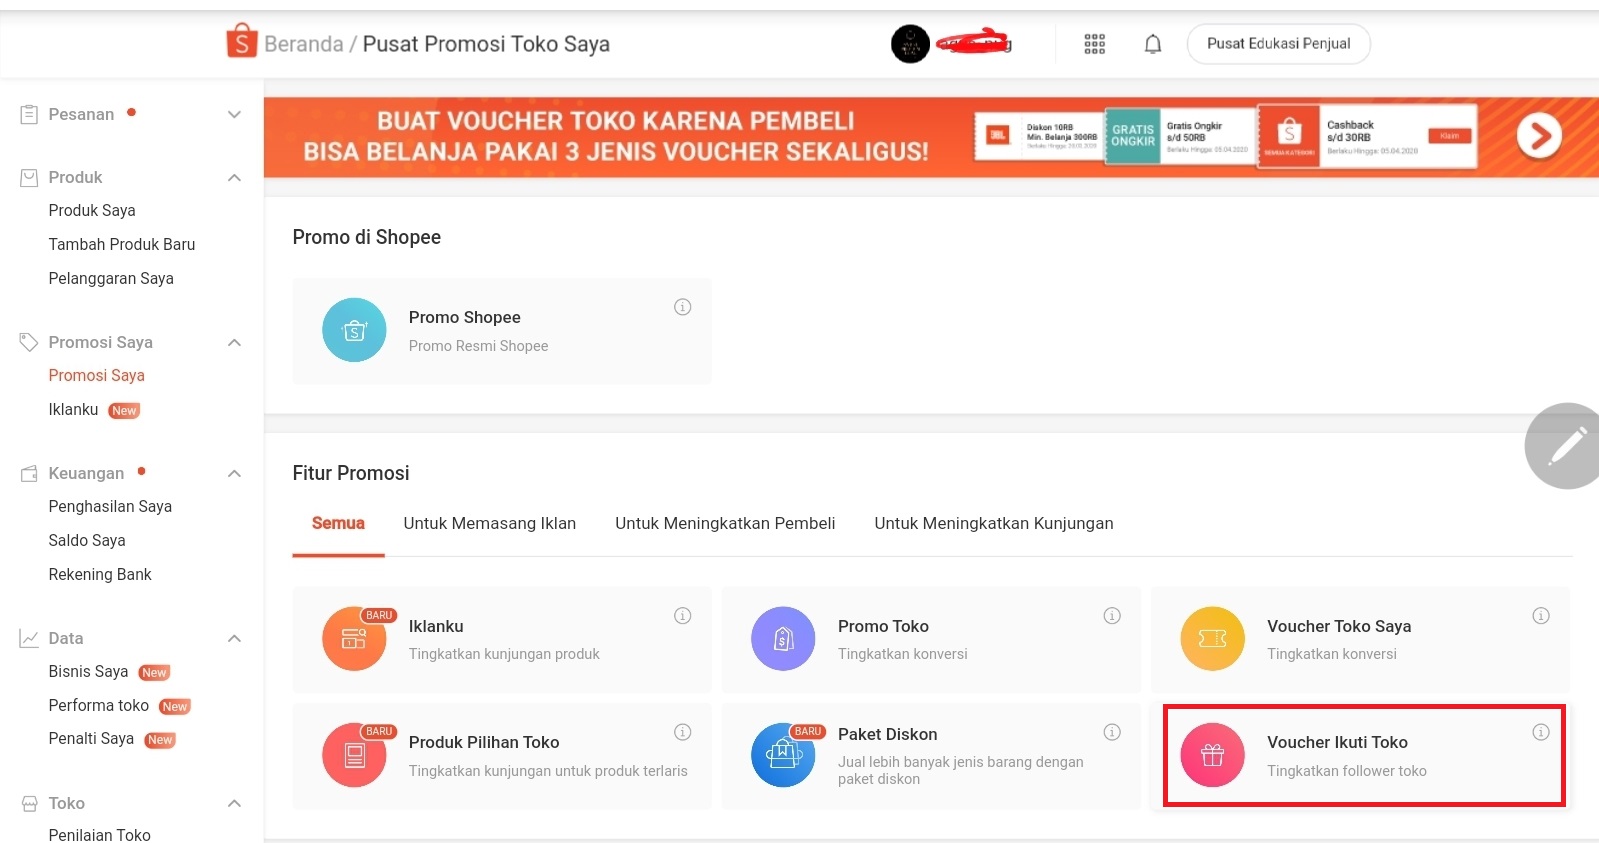Click the Voucher Toko Saya yellow icon
The height and width of the screenshot is (843, 1599).
[x=1212, y=638]
